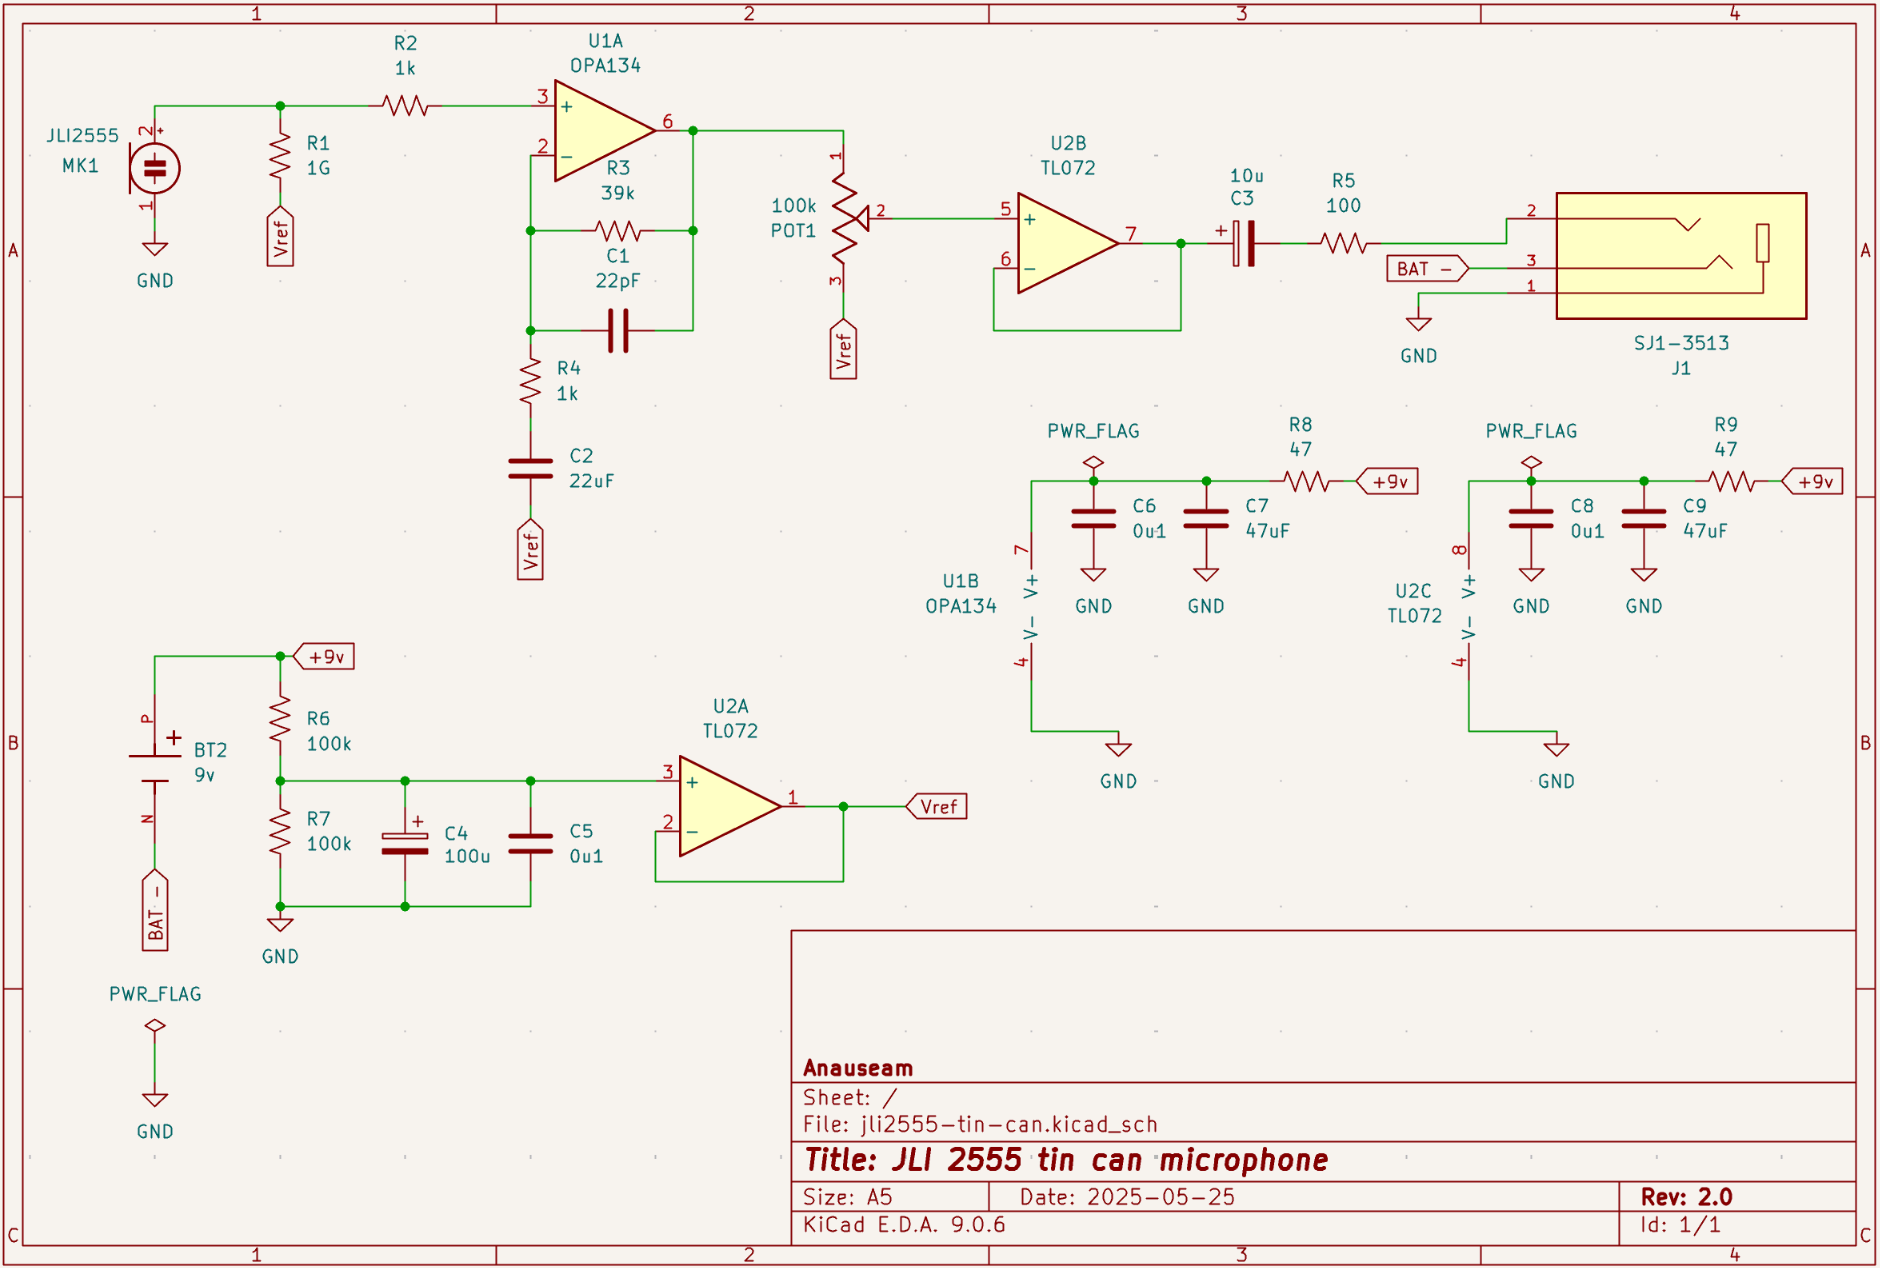Select the 'Rev: 2.0' field in title block

pos(1686,1197)
